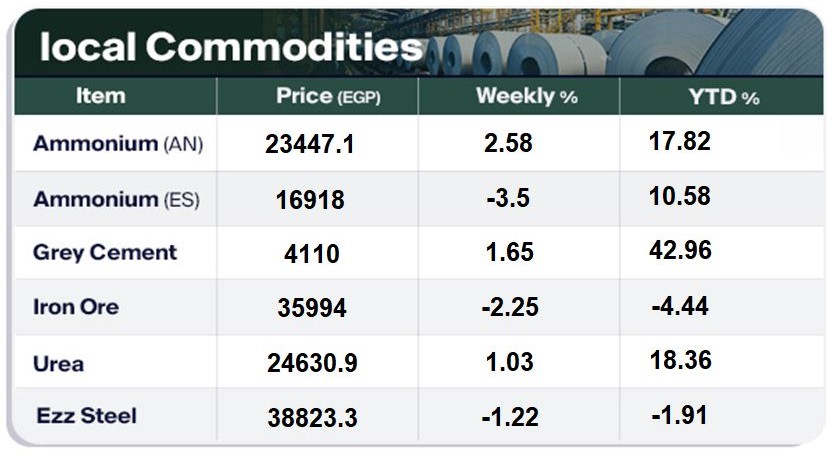Click the Price (EGP) column header
Image resolution: width=839 pixels, height=456 pixels.
coord(329,97)
